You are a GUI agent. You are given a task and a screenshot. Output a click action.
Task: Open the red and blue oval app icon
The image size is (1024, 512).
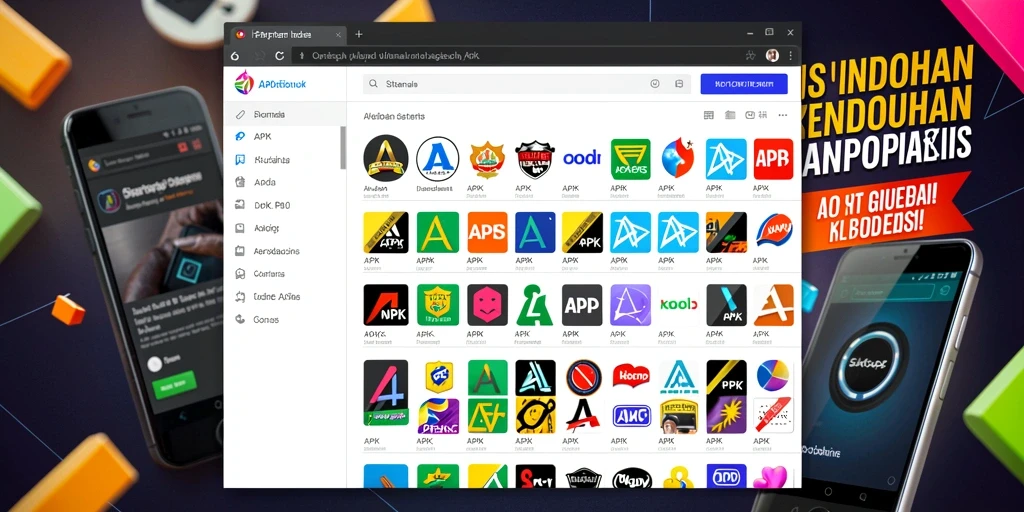[x=774, y=232]
